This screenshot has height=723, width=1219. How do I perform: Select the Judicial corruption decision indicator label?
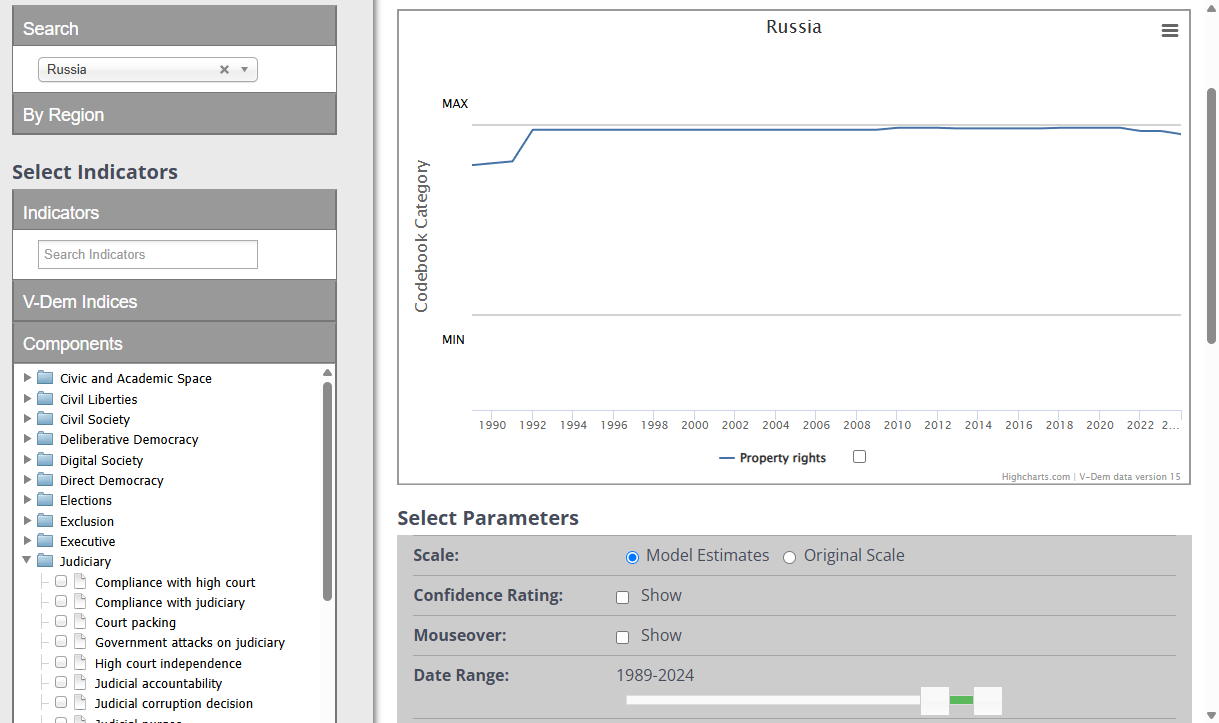174,703
